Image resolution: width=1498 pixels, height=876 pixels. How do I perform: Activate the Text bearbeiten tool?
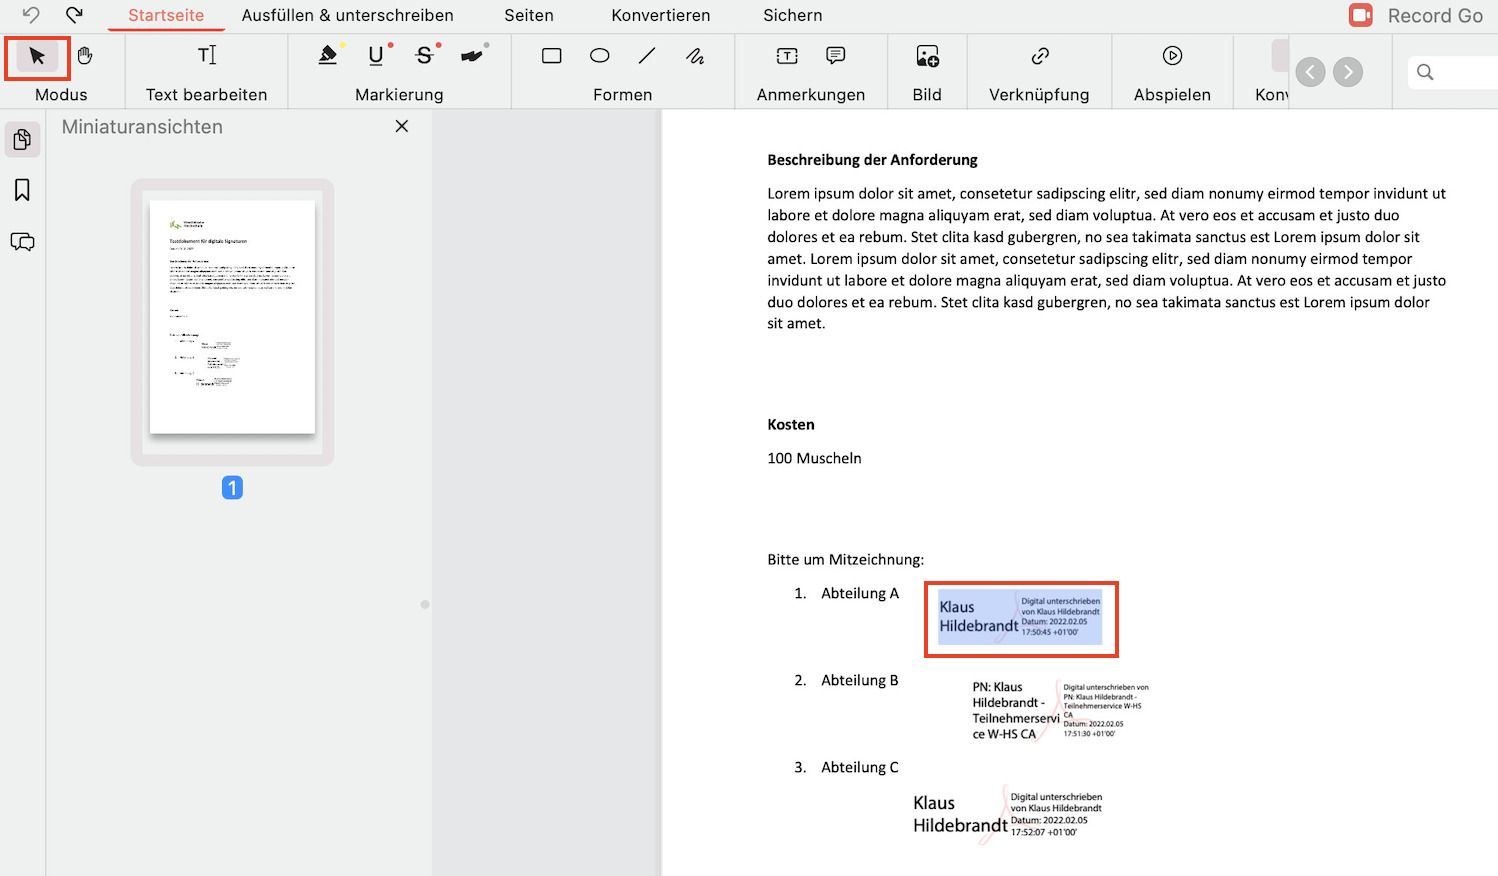pos(207,56)
